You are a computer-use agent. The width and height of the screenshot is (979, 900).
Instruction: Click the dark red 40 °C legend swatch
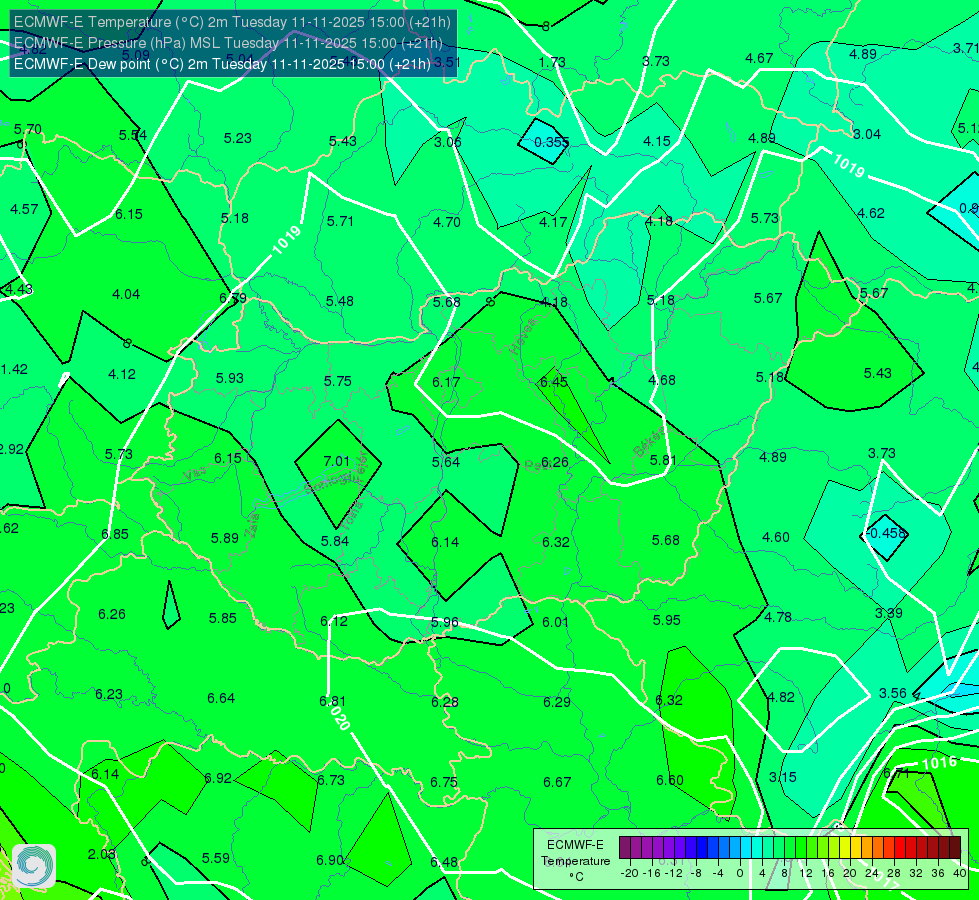click(x=955, y=848)
